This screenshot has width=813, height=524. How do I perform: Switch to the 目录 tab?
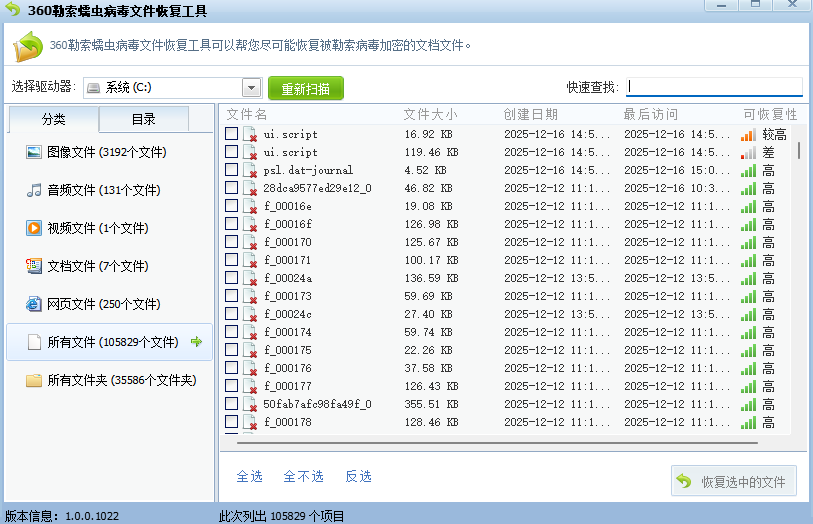[x=143, y=120]
